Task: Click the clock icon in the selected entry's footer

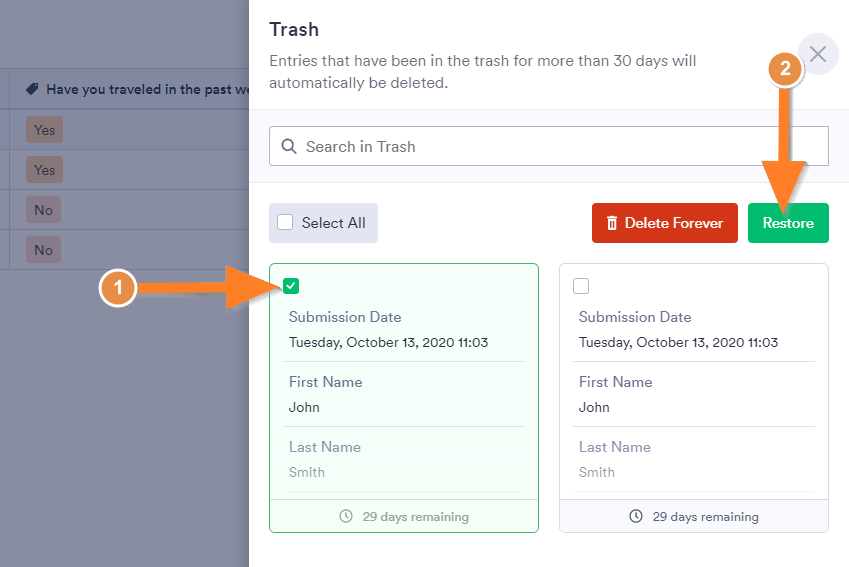Action: 346,517
